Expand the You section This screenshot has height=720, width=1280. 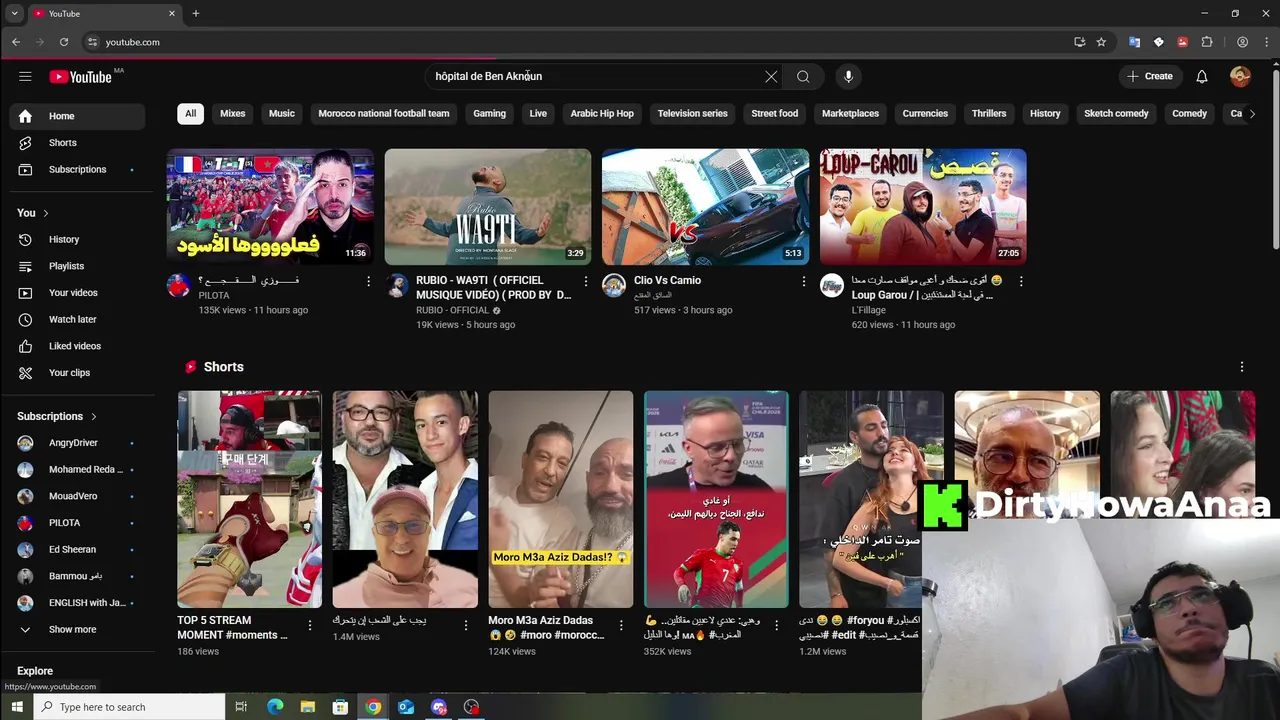(x=33, y=213)
